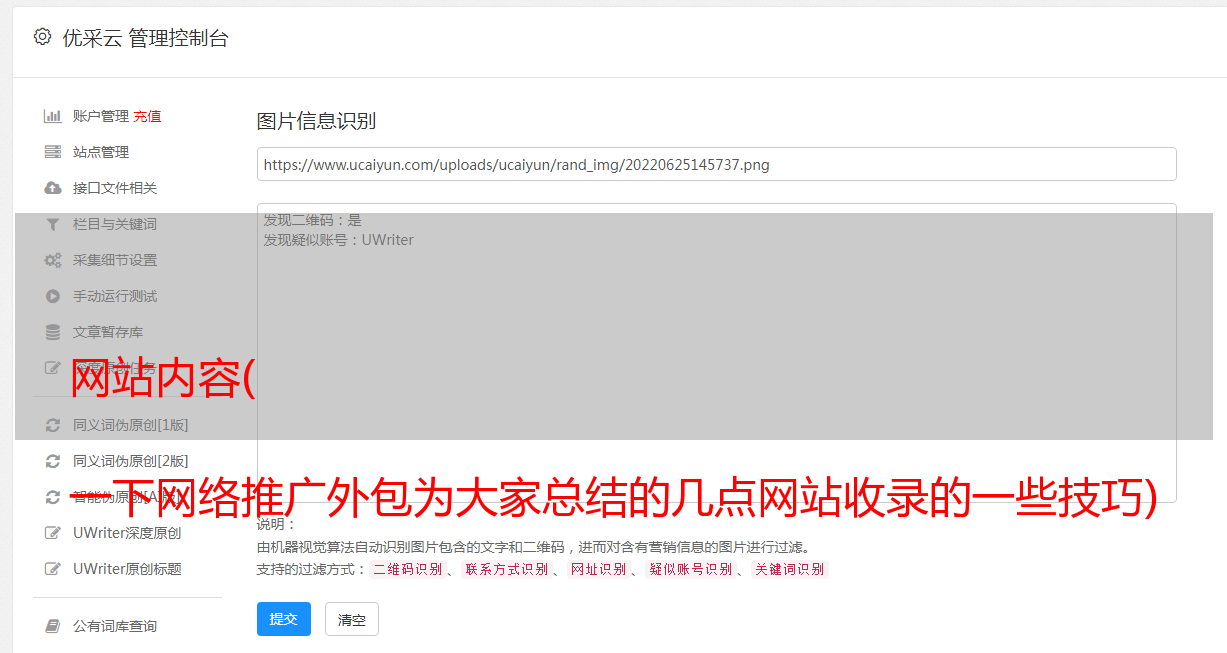Click the 优采云 管理控制台 header title
This screenshot has height=653, width=1227.
pyautogui.click(x=145, y=38)
